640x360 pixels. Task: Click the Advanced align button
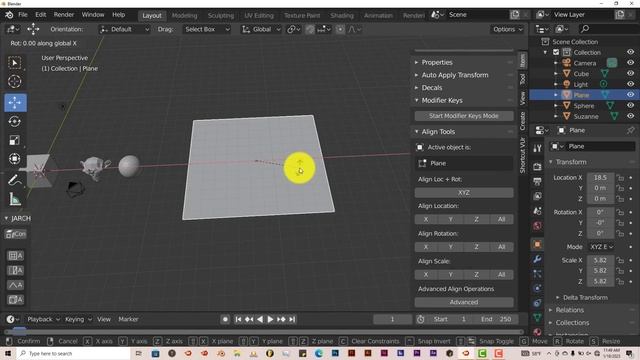pyautogui.click(x=464, y=302)
